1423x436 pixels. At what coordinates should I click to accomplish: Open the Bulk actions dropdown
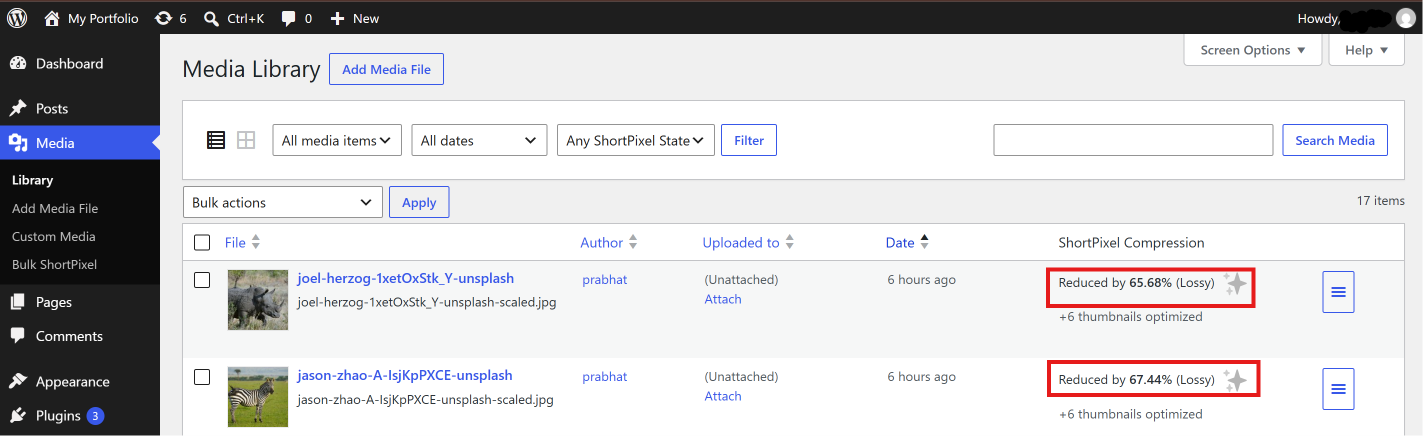[283, 202]
